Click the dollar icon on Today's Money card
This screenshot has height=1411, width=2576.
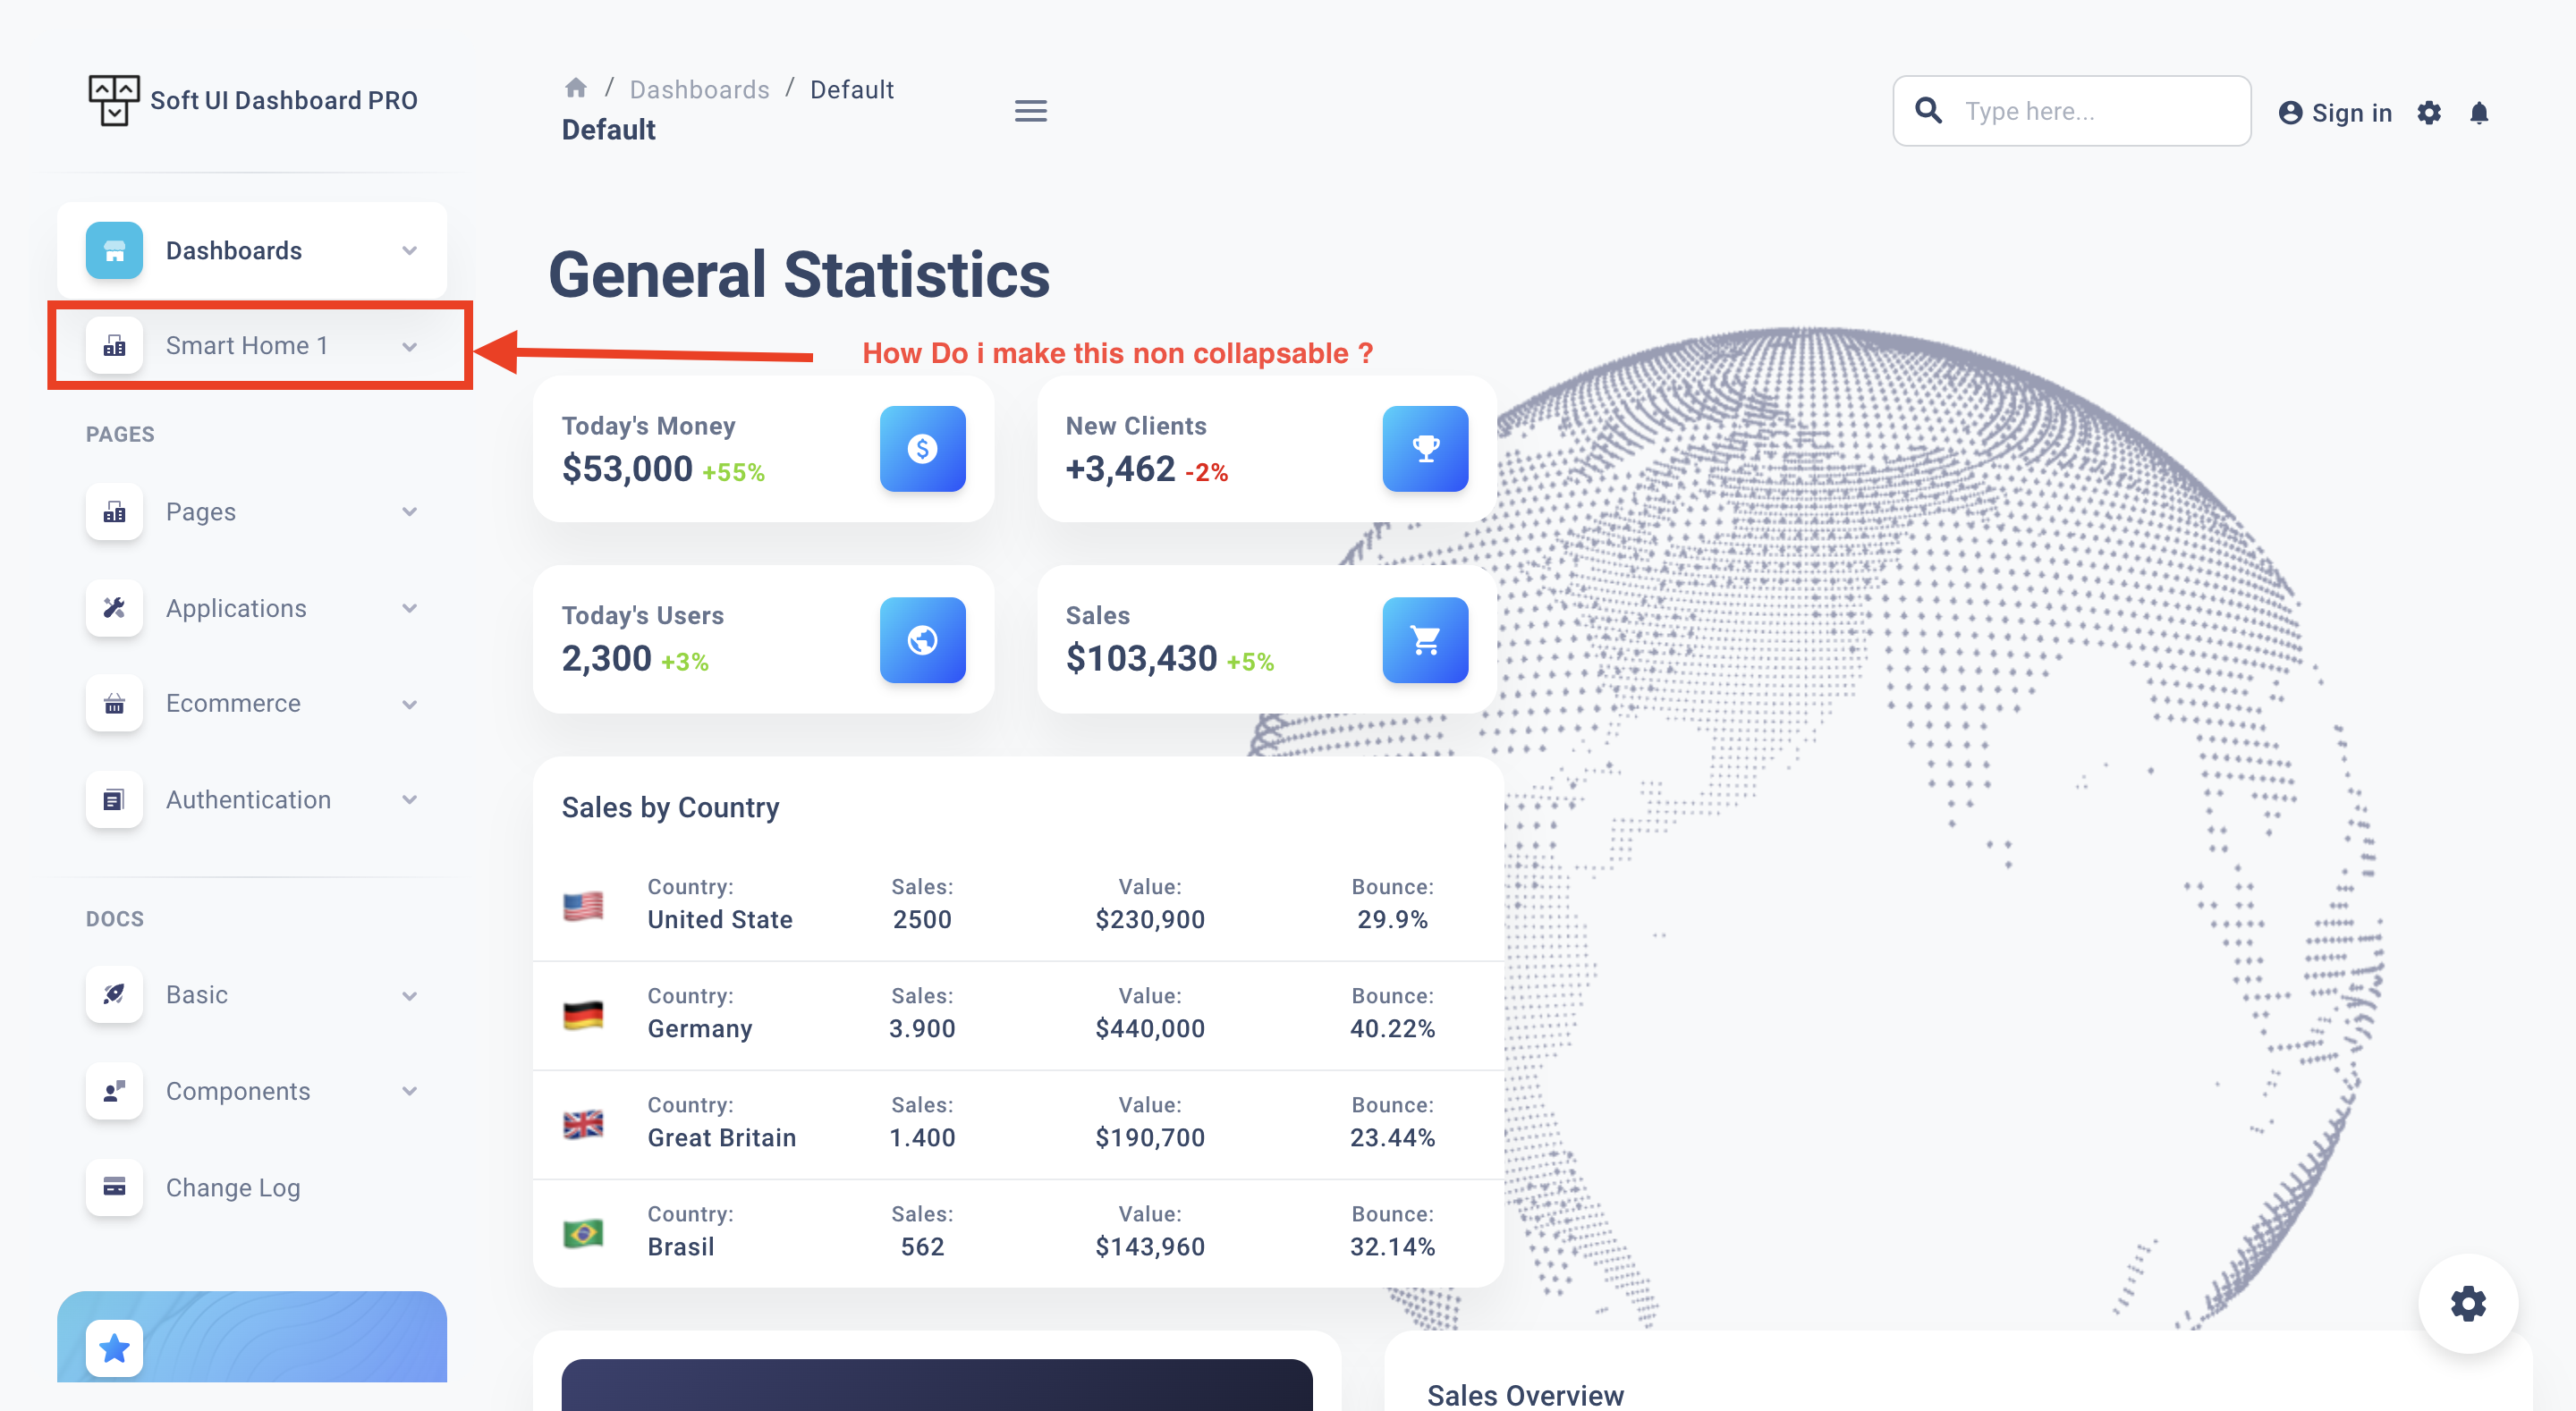point(922,449)
